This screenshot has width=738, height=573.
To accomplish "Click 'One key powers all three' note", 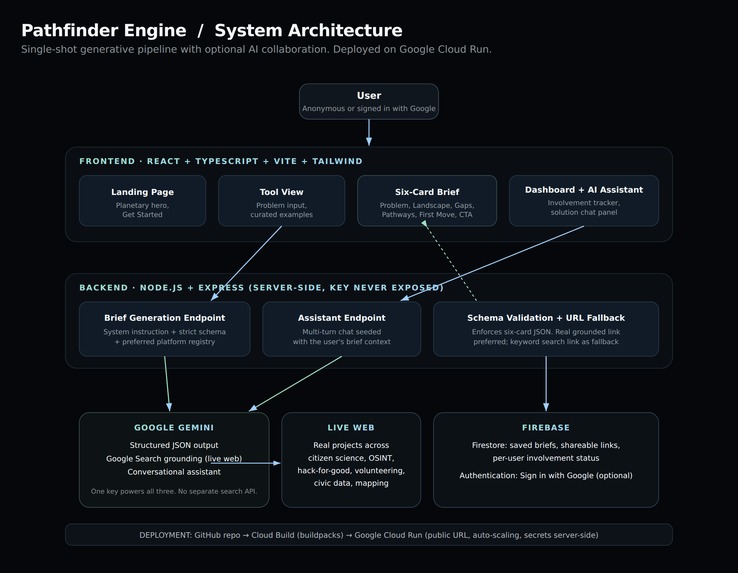I will (174, 491).
